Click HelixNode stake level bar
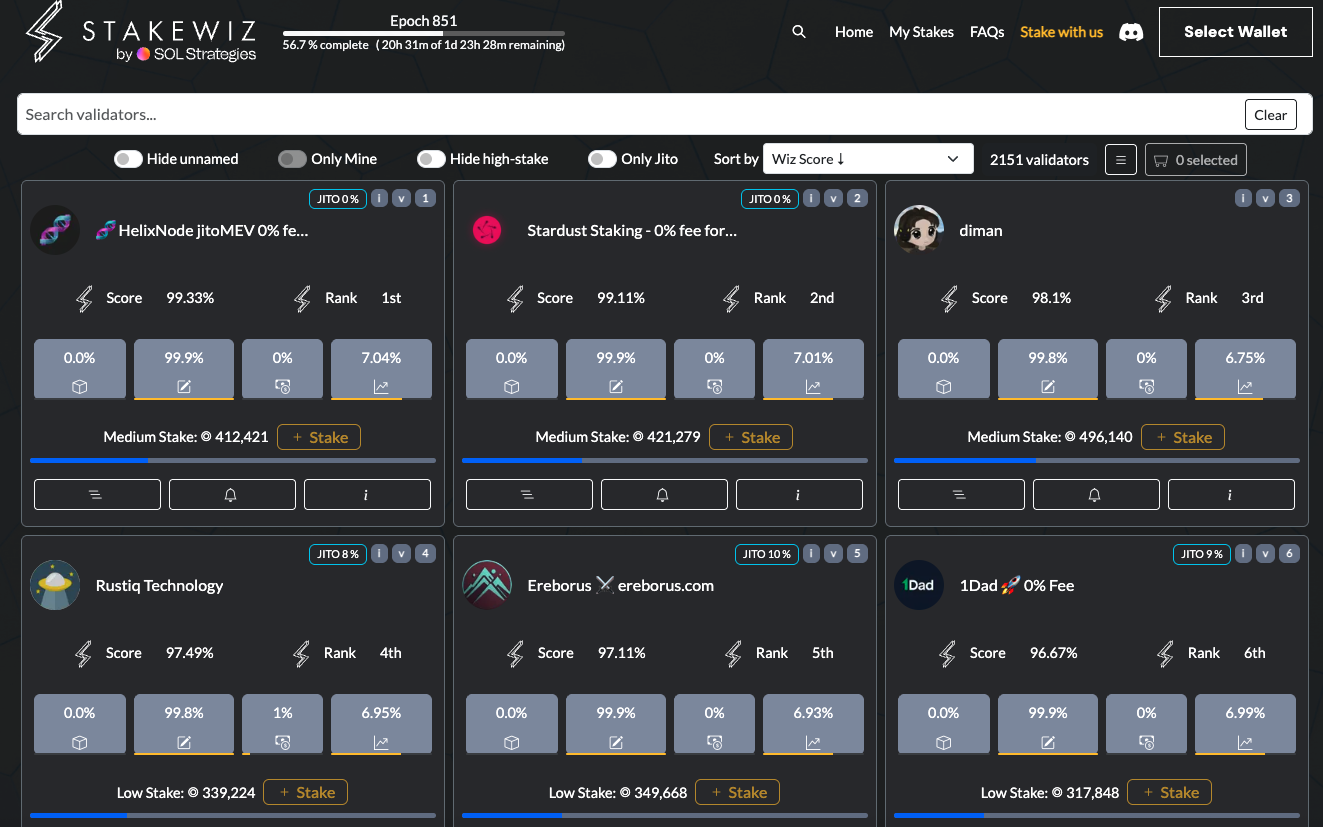The image size is (1323, 827). 233,460
